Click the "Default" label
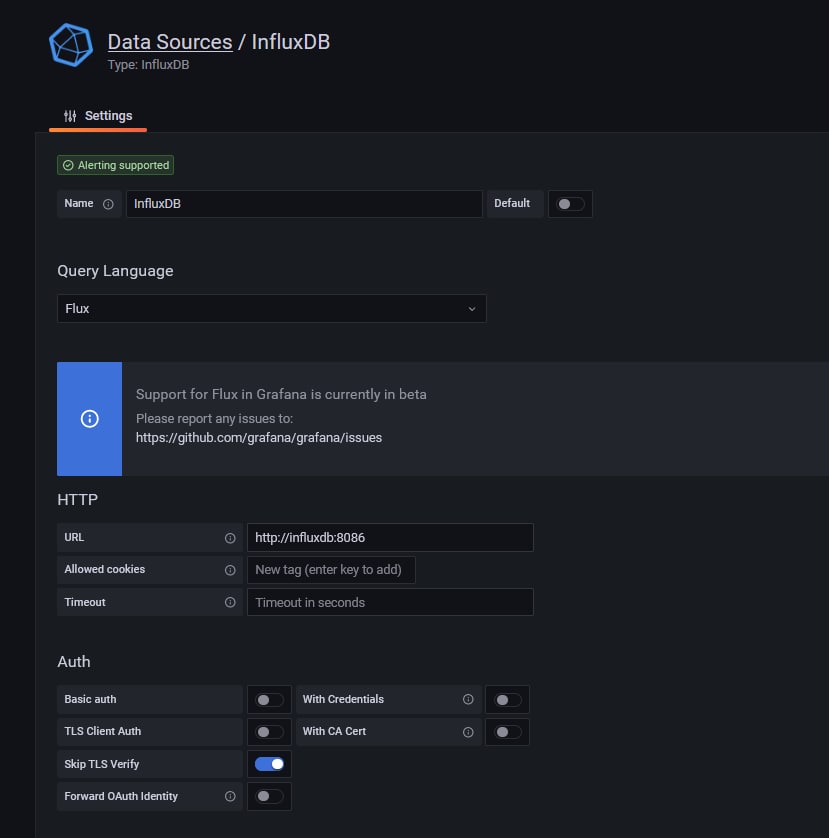Viewport: 829px width, 838px height. (x=512, y=203)
